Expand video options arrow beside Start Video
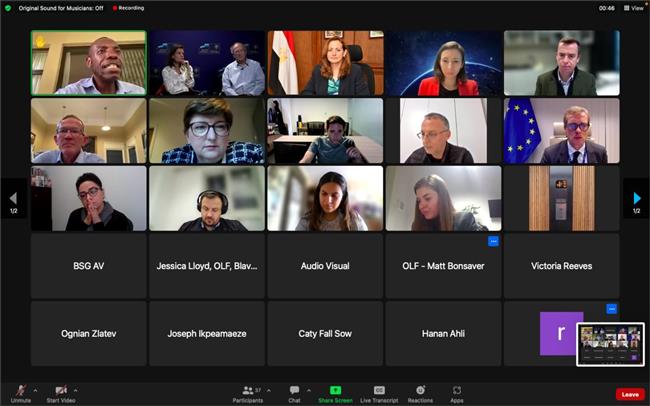The width and height of the screenshot is (650, 406). 75,390
